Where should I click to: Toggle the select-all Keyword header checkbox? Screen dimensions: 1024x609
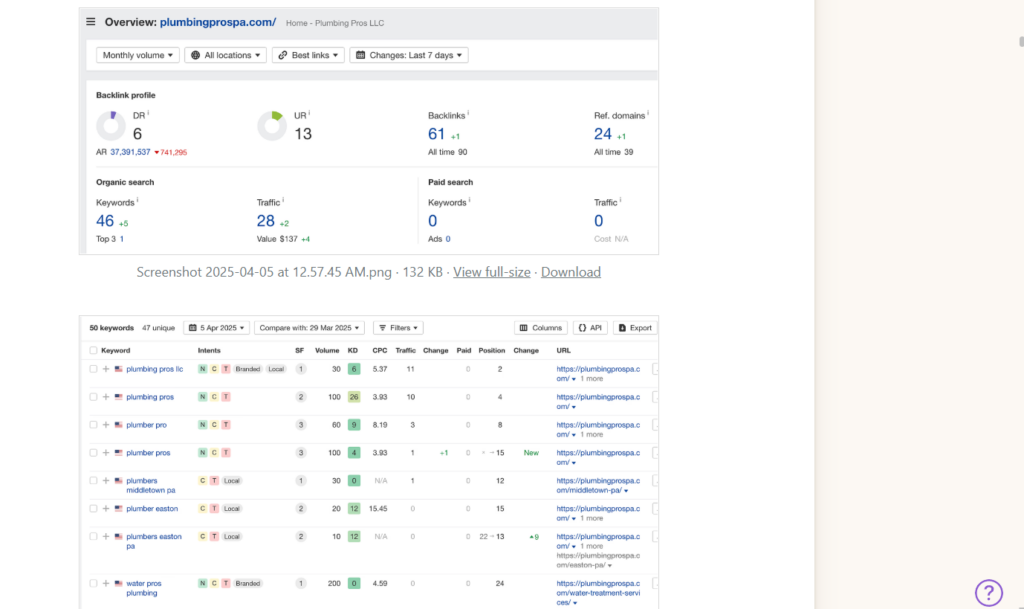pos(94,351)
